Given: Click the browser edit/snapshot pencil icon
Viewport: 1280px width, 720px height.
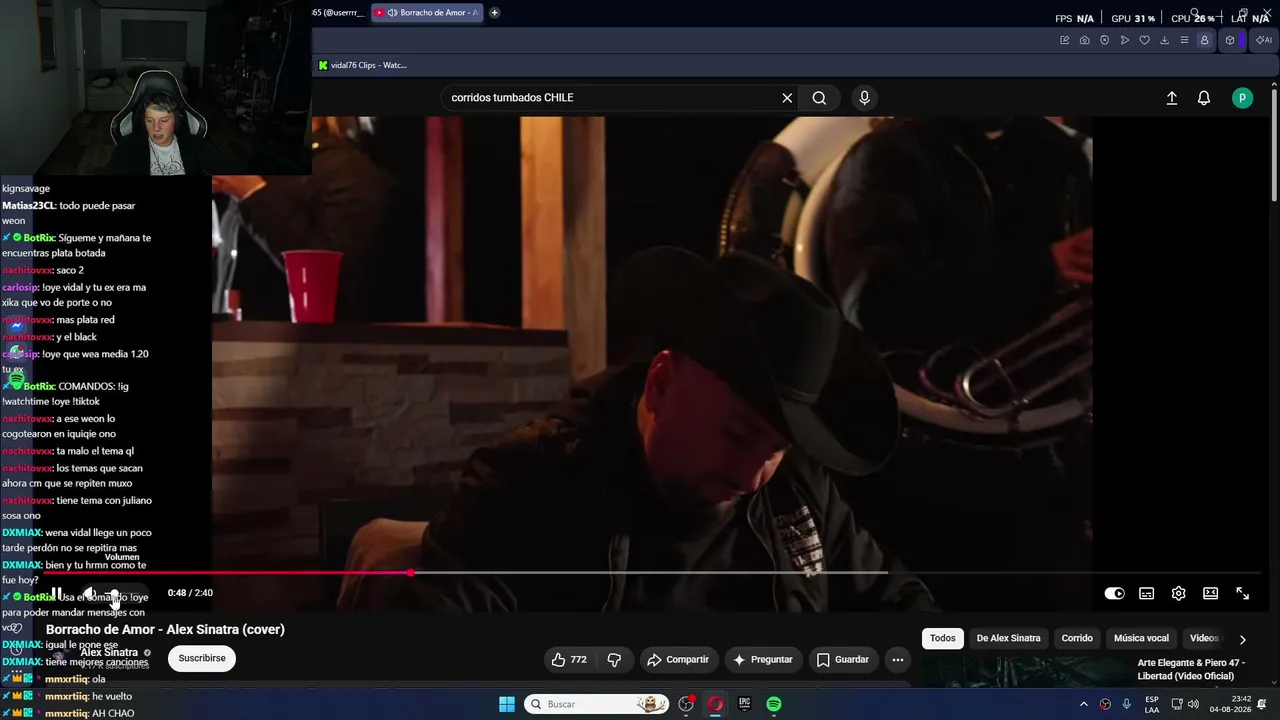Looking at the screenshot, I should 1064,40.
